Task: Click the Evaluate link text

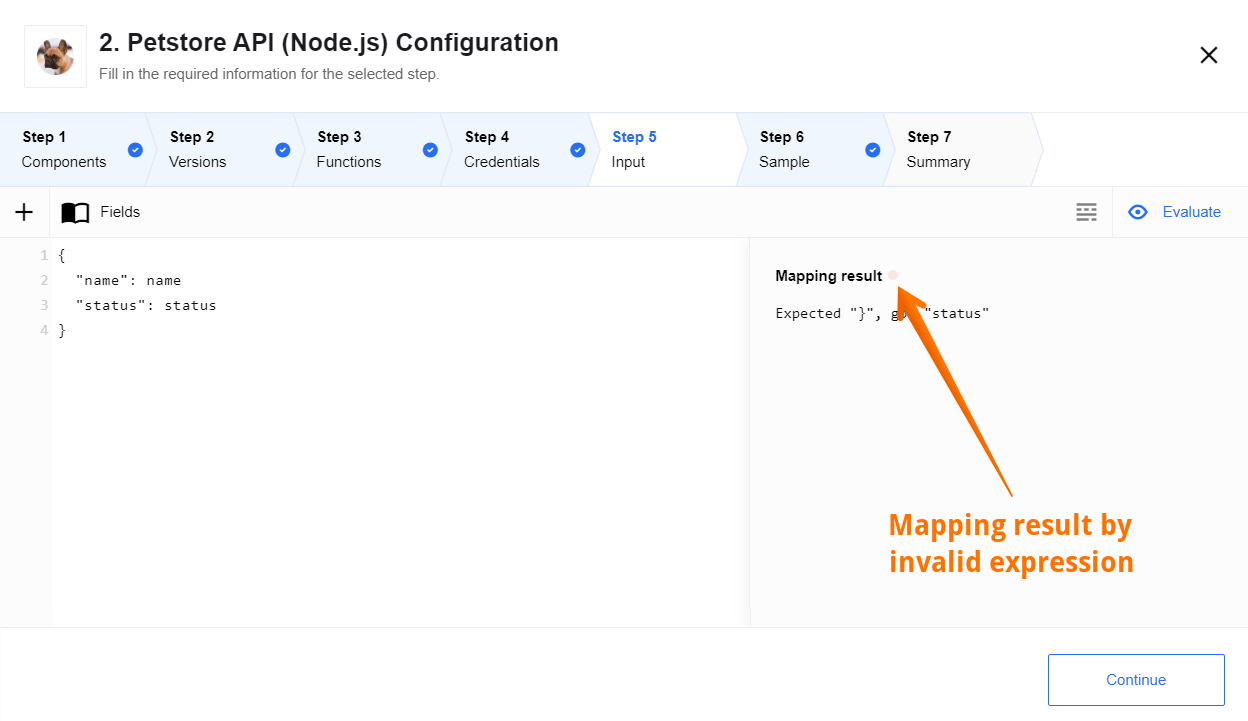Action: pos(1191,212)
